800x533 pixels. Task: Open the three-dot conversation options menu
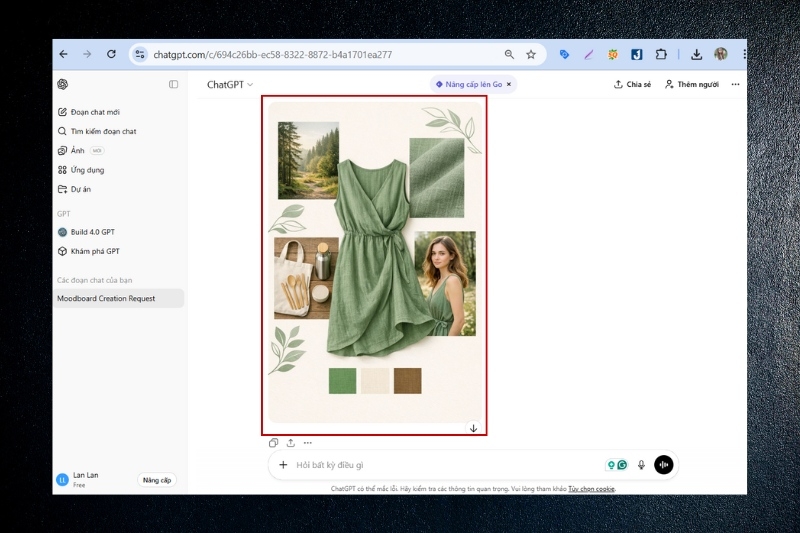(x=735, y=85)
